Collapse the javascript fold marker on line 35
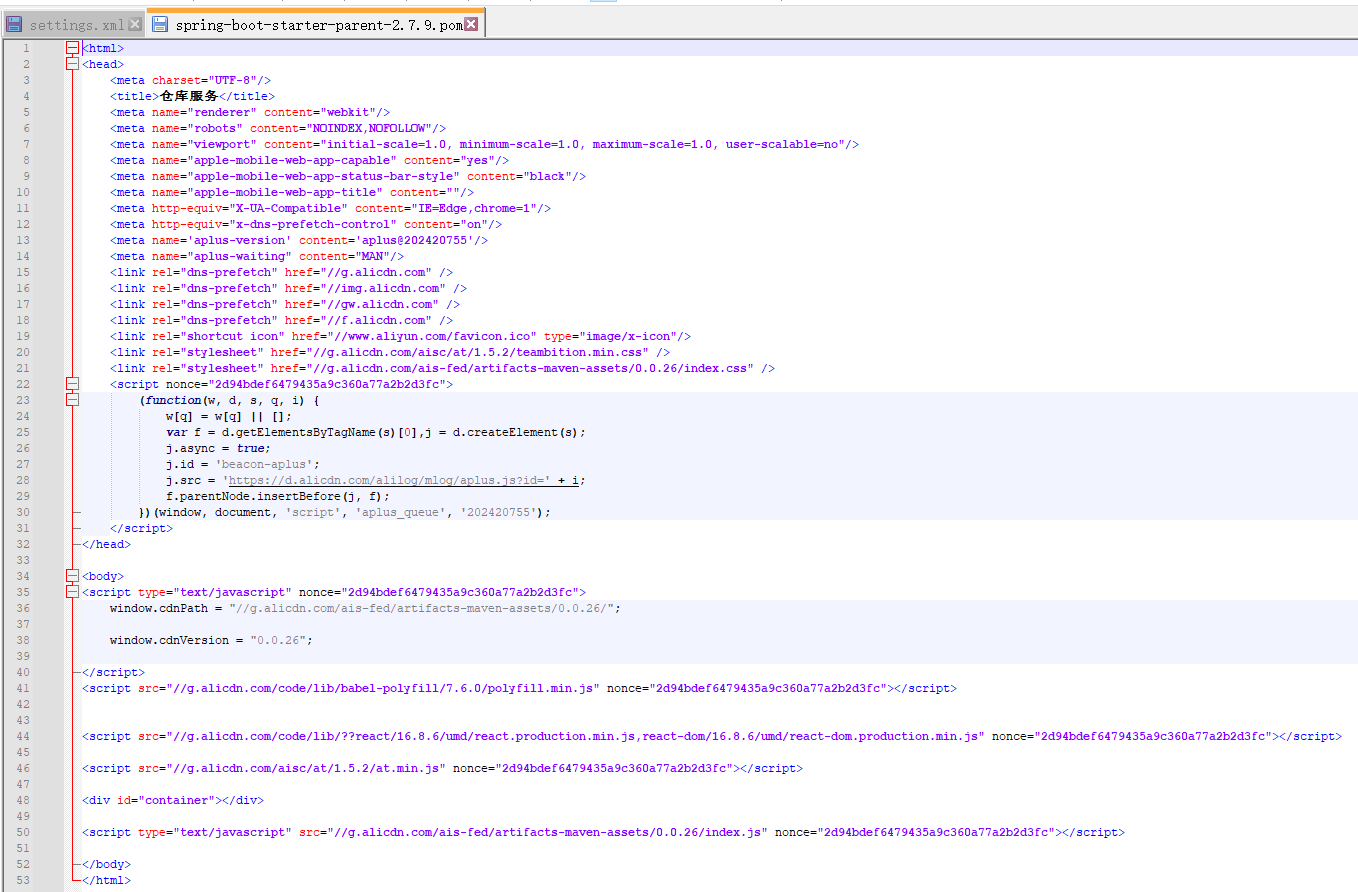The image size is (1358, 892). tap(70, 591)
